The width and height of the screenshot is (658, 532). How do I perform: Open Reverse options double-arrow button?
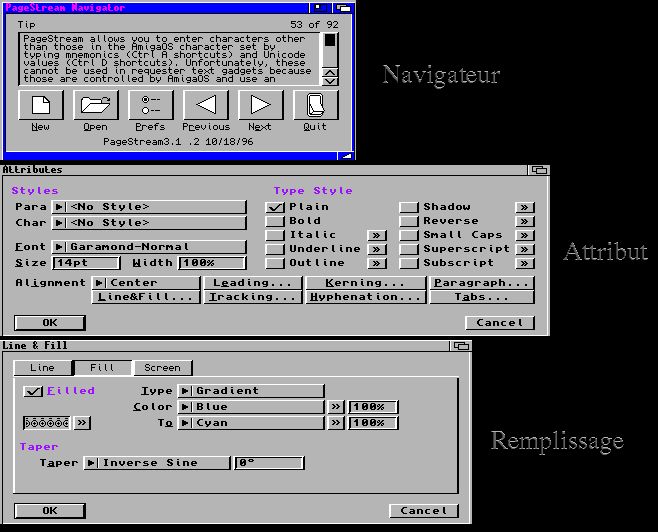click(x=525, y=221)
